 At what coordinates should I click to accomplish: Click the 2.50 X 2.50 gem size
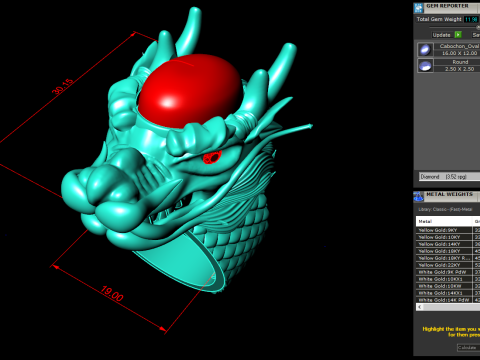pyautogui.click(x=459, y=69)
